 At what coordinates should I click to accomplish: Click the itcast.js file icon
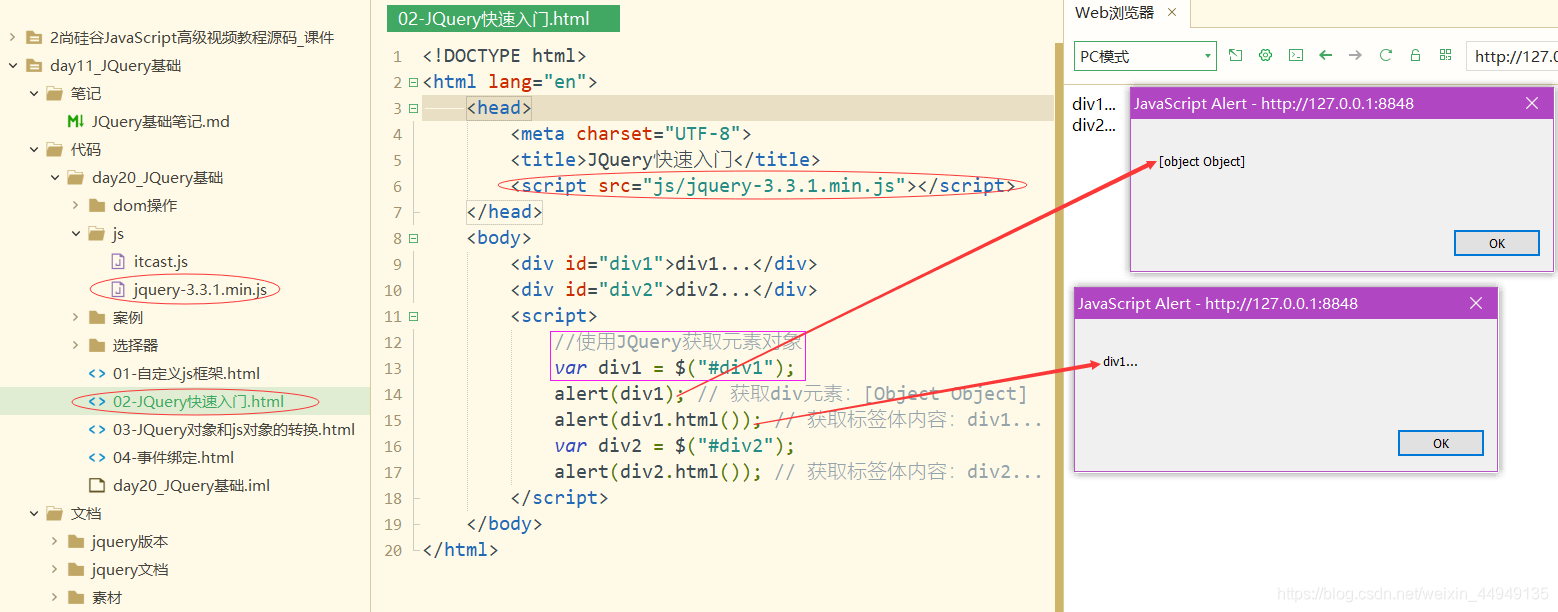pos(117,261)
